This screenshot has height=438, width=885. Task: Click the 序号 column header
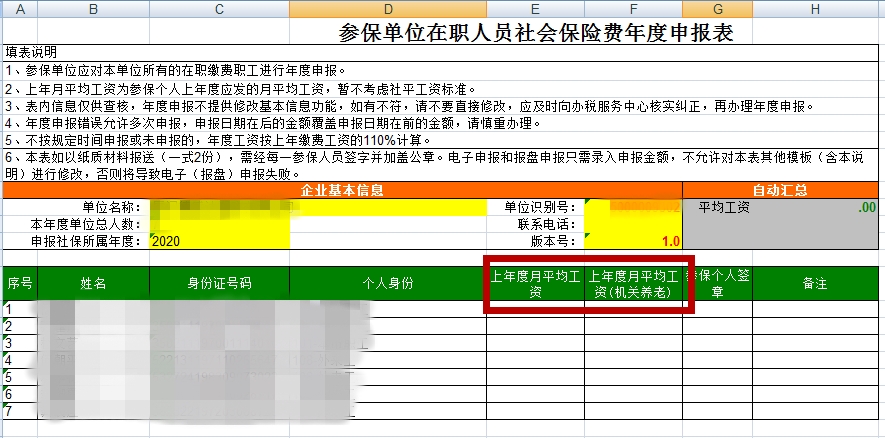tap(20, 283)
